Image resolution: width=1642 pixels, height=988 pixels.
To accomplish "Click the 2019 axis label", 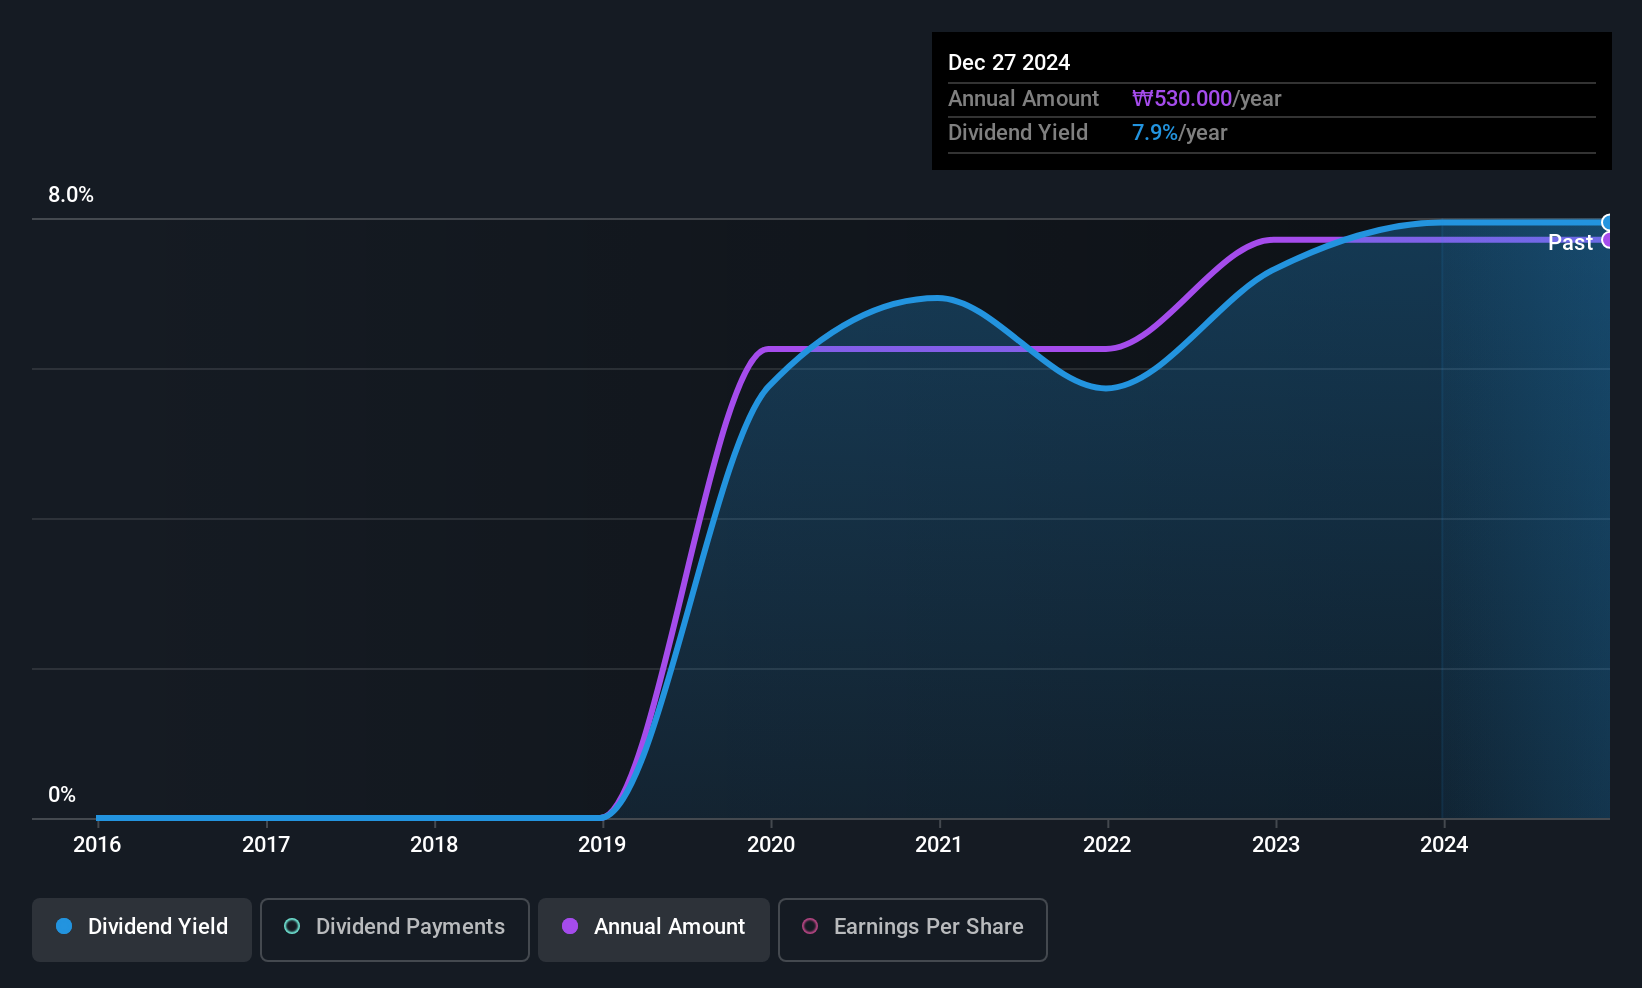I will click(x=602, y=845).
